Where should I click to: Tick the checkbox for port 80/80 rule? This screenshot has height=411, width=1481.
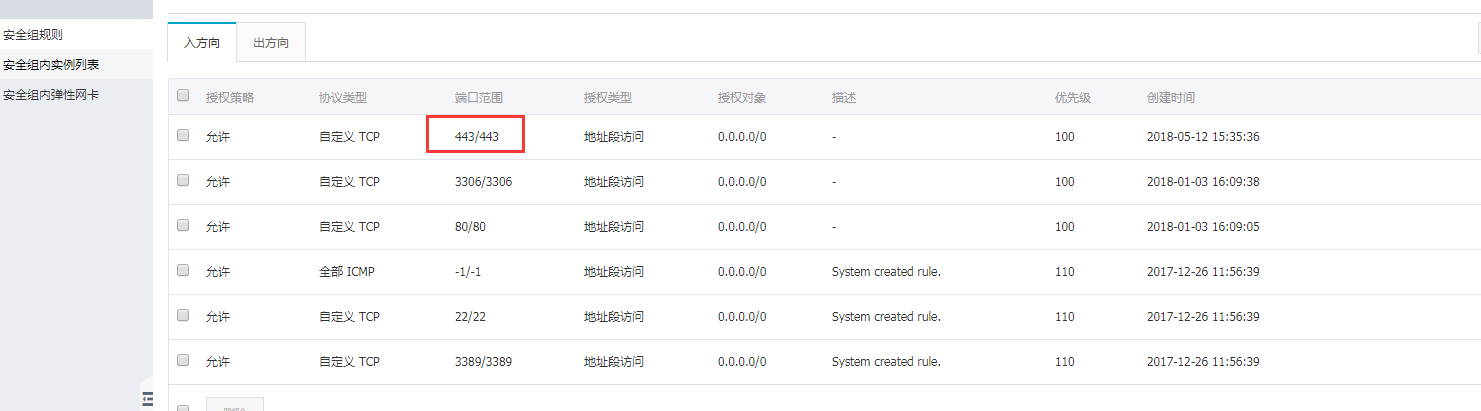183,226
